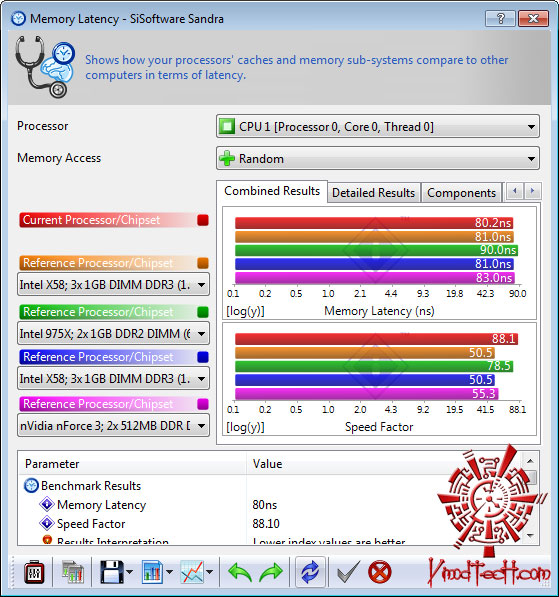Open the benchmark options icon in toolbar
Image resolution: width=559 pixels, height=597 pixels.
[x=34, y=571]
